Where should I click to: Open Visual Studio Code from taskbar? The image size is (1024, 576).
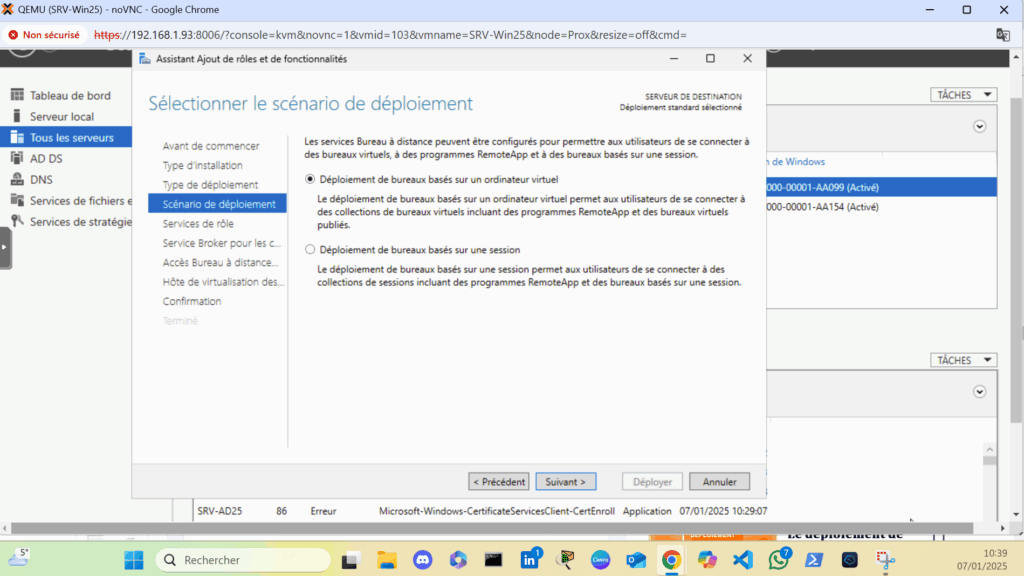click(743, 560)
